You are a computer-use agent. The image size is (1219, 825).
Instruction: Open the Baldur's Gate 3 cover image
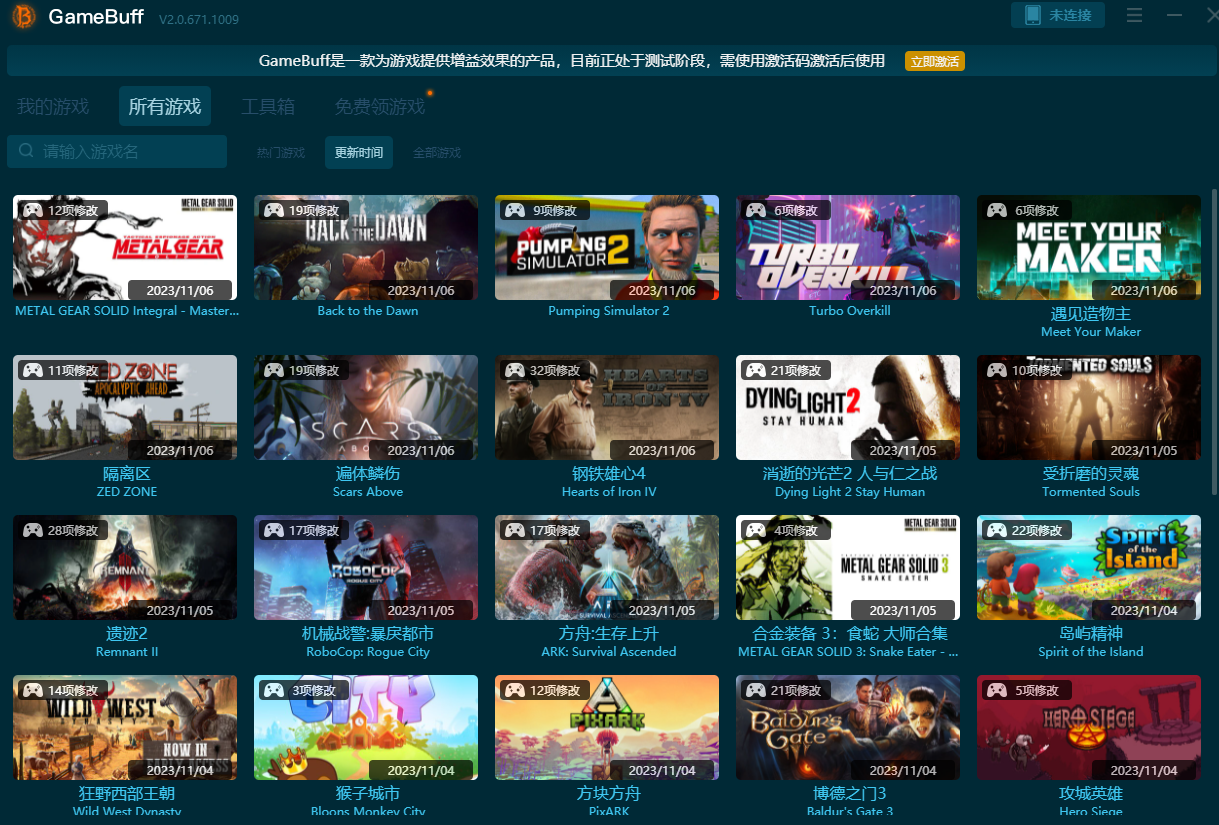[x=848, y=727]
